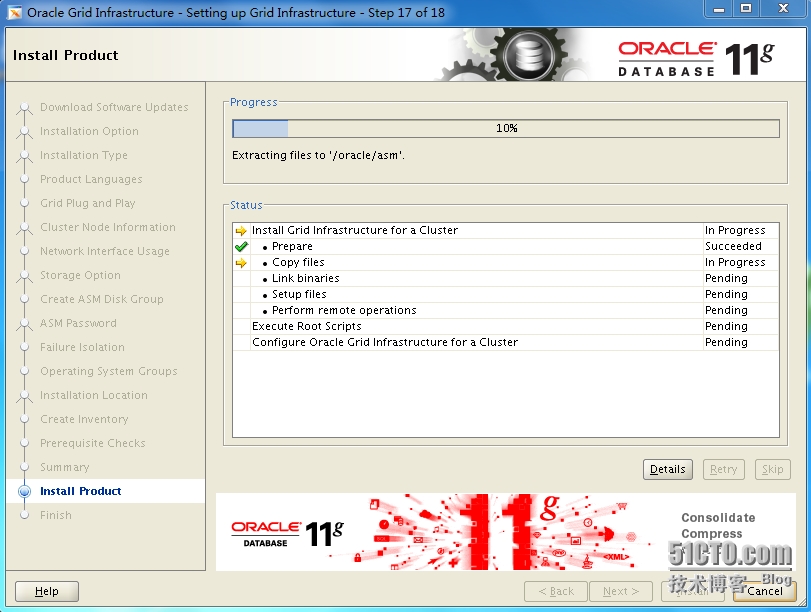Select Product Languages step
The image size is (811, 612).
coord(91,179)
